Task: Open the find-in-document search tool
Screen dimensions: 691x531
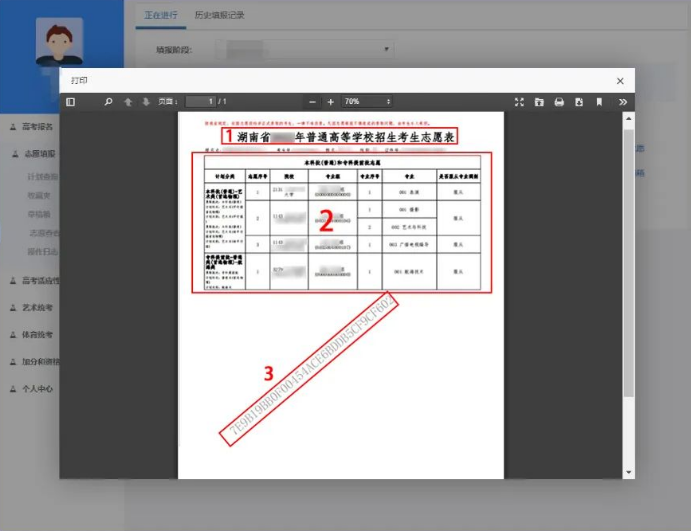Action: [x=108, y=102]
